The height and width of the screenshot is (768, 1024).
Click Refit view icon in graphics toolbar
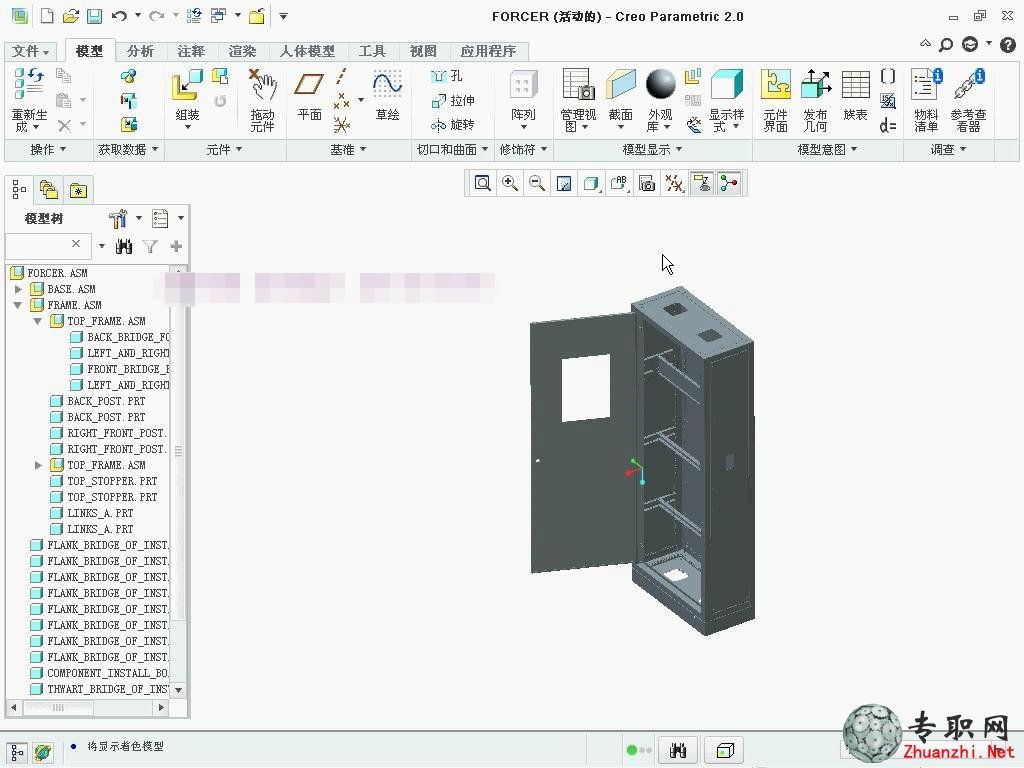pyautogui.click(x=483, y=184)
